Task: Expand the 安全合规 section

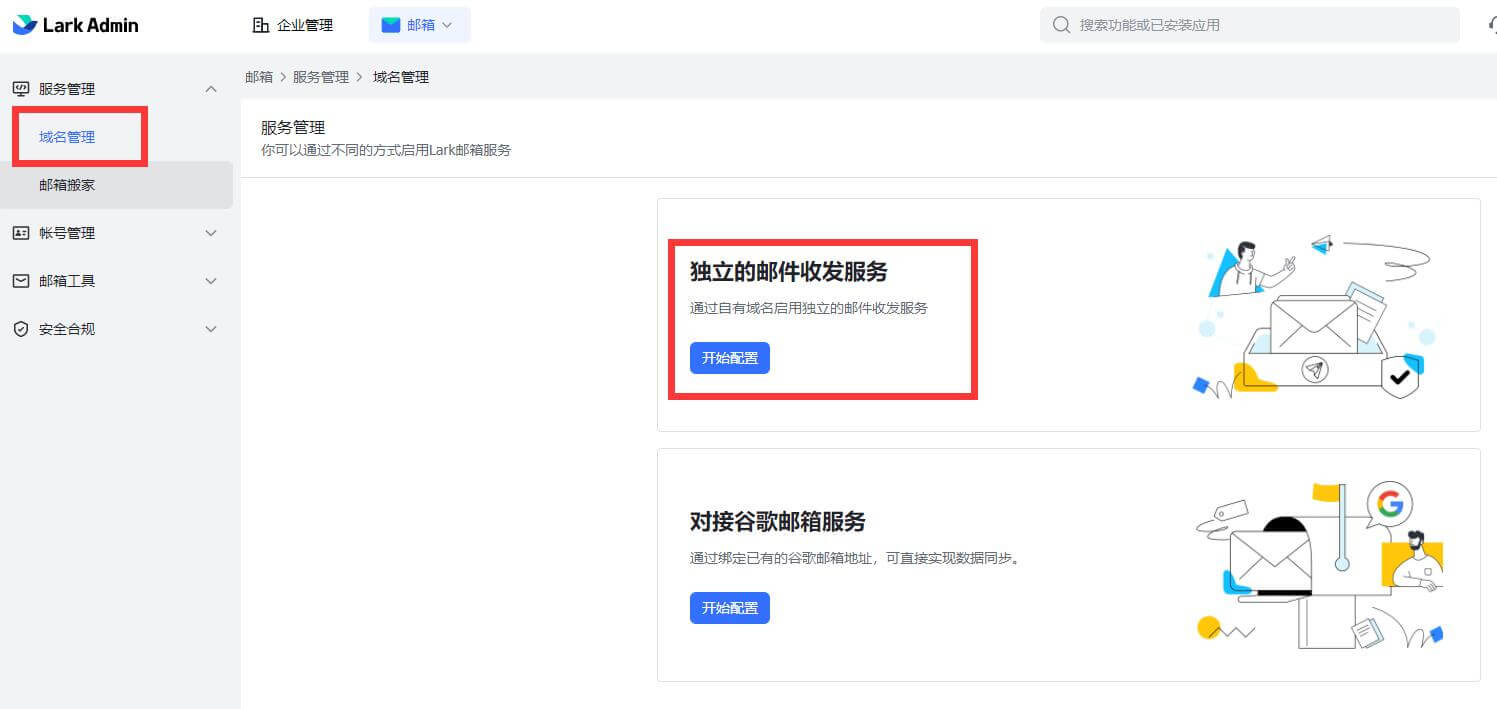Action: point(211,329)
